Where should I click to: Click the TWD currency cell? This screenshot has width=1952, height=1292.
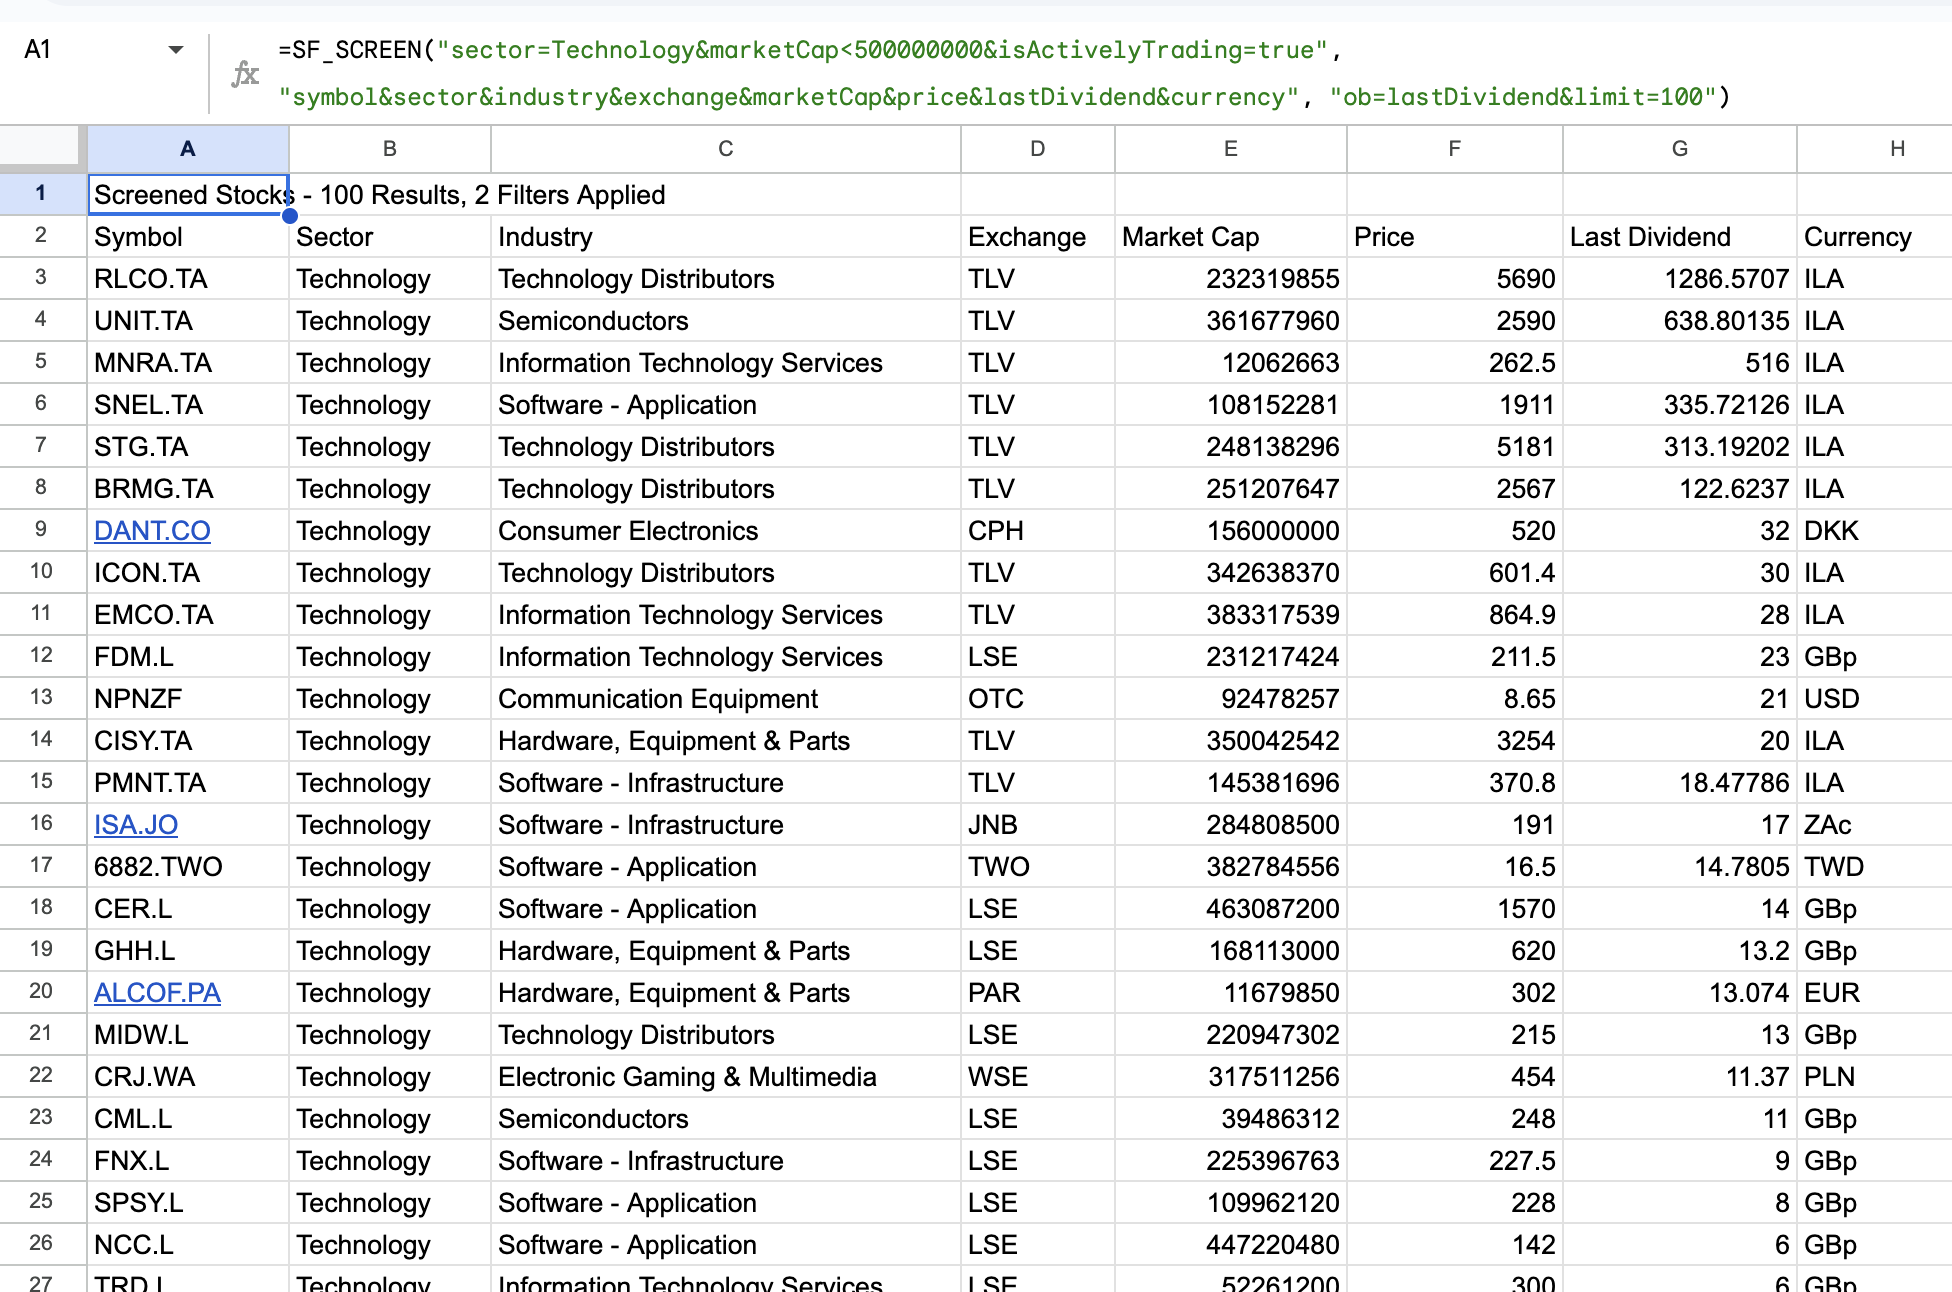click(1875, 867)
